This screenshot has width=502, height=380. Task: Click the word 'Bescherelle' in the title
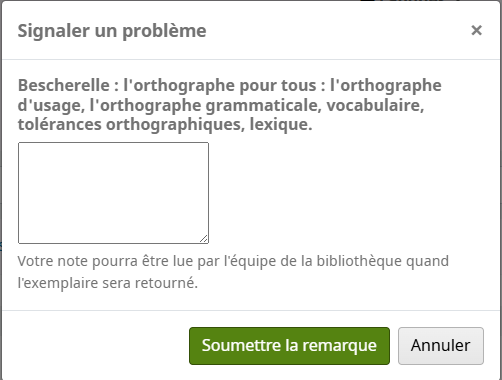(64, 85)
